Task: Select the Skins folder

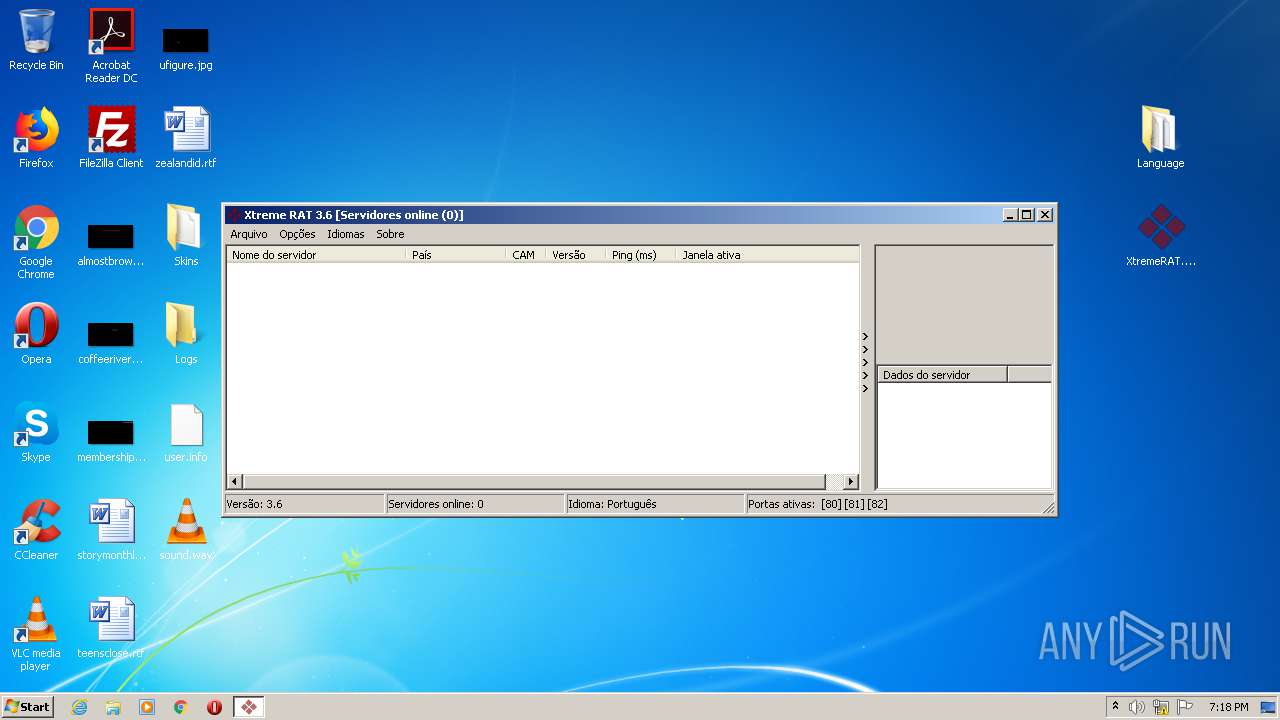Action: point(186,236)
